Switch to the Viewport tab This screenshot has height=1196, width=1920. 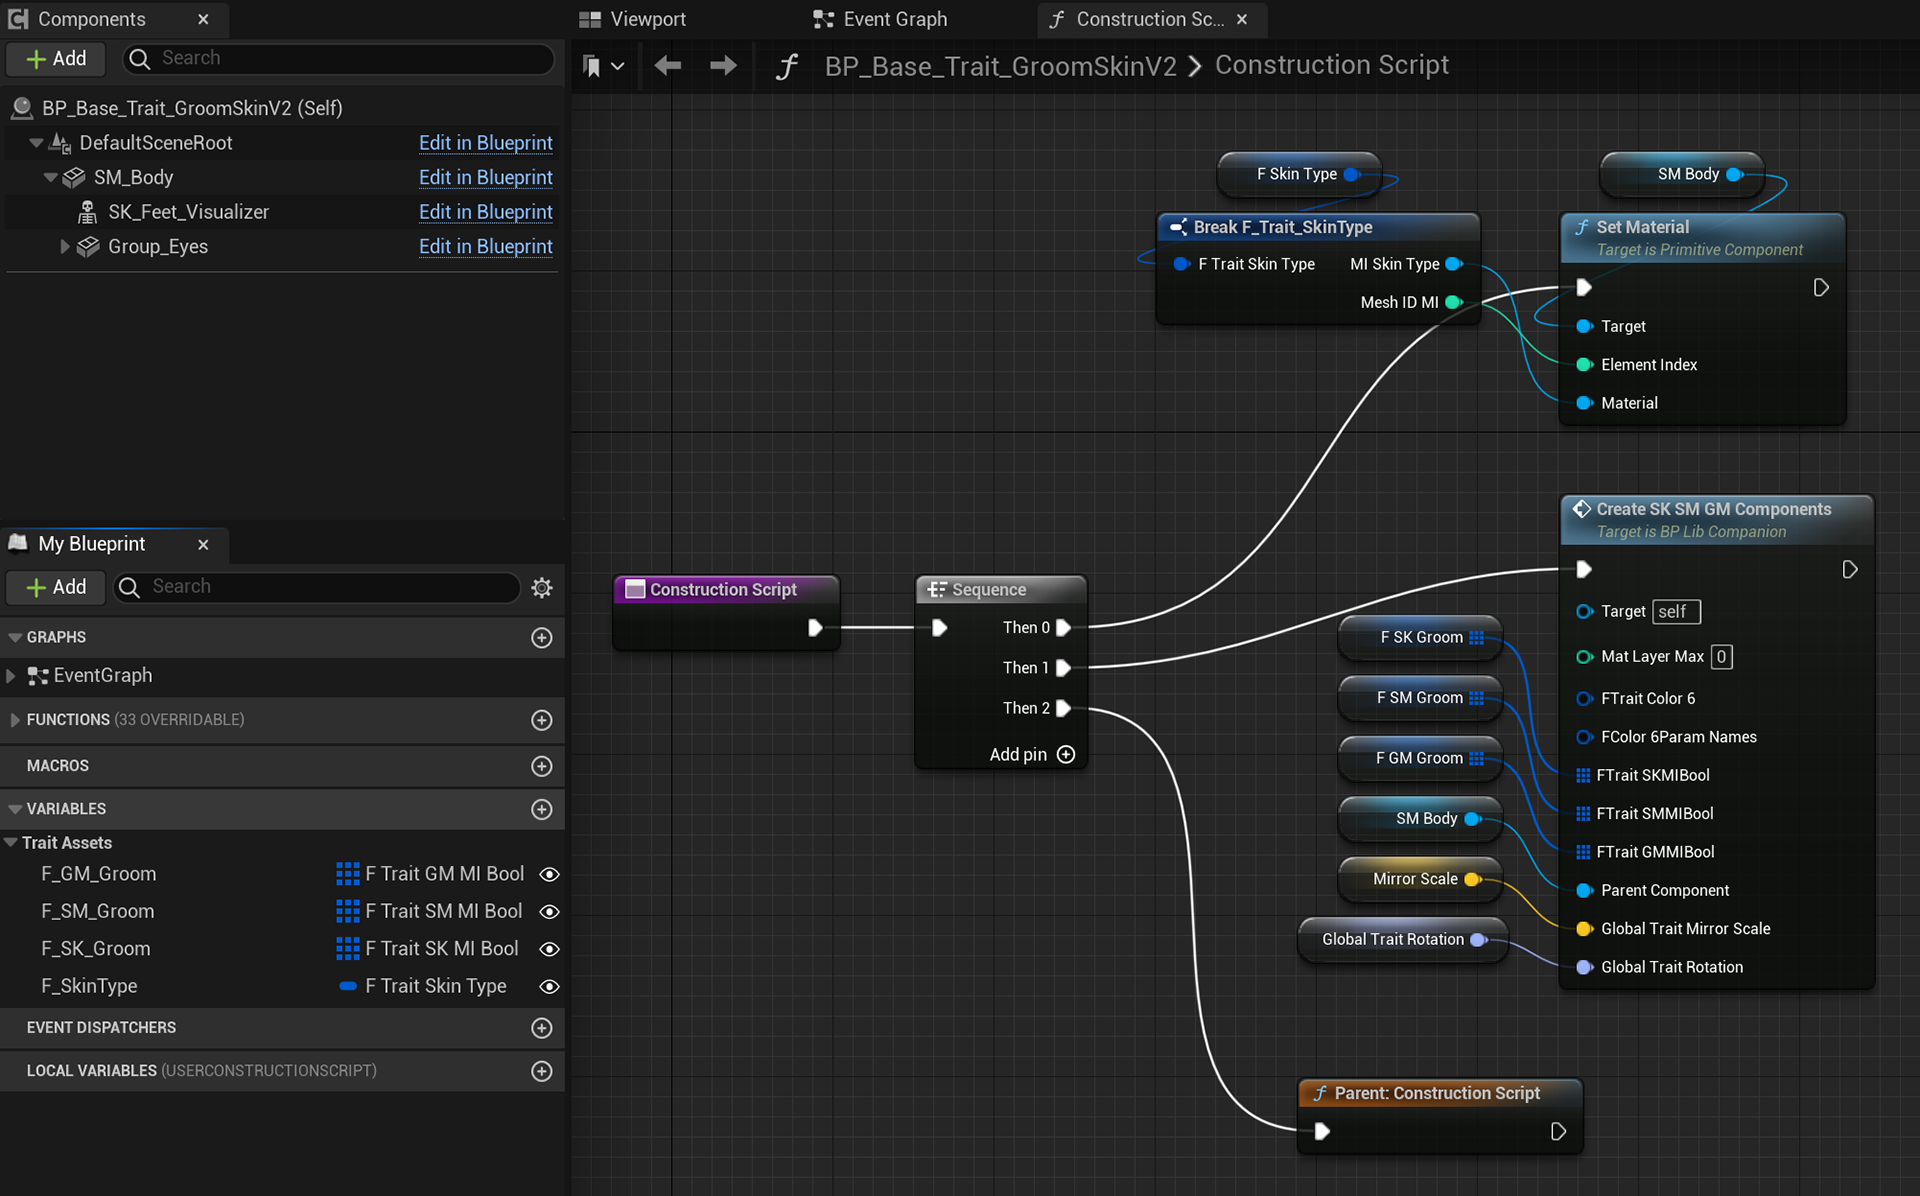[633, 19]
